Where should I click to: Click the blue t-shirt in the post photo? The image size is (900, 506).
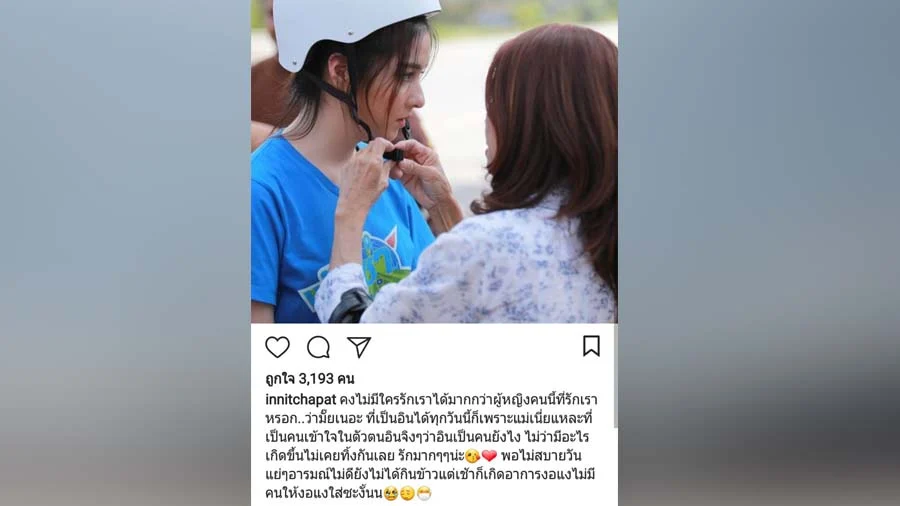pyautogui.click(x=321, y=229)
